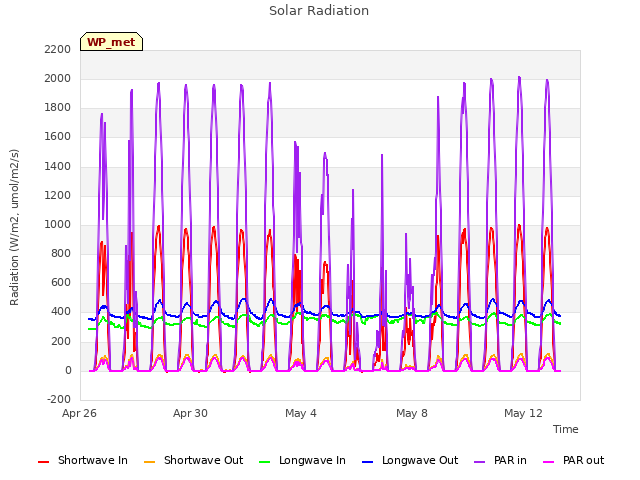Click the red Shortwave In legend swatch
This screenshot has height=480, width=640.
coord(43,462)
